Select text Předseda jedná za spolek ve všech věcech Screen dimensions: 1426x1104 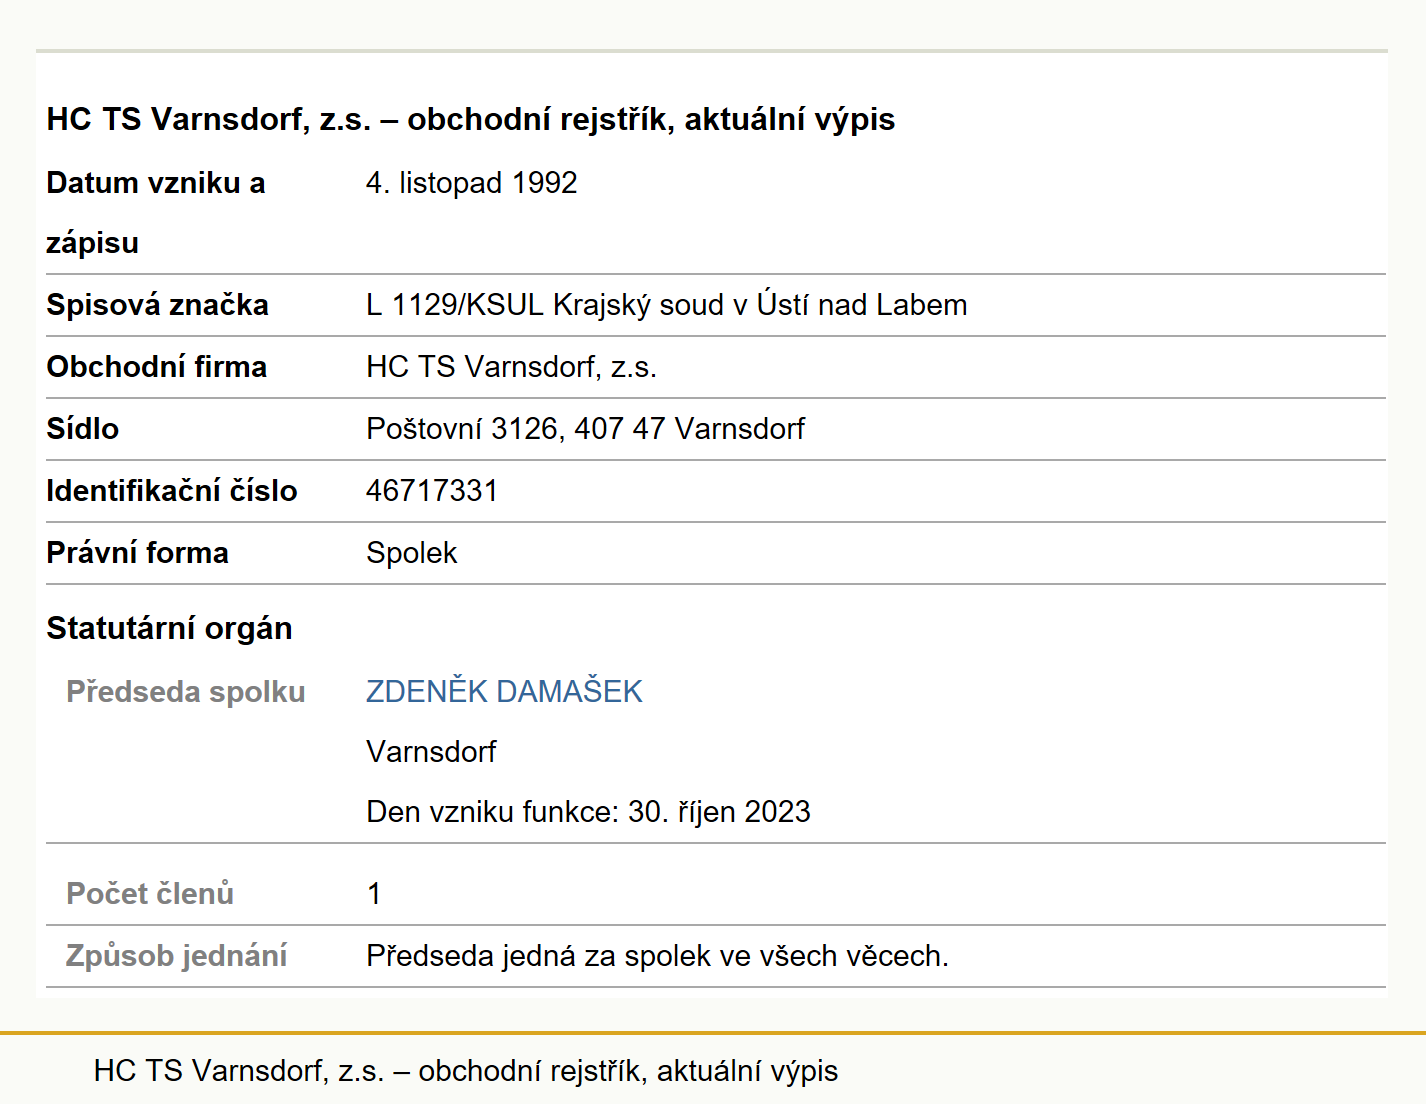[657, 956]
